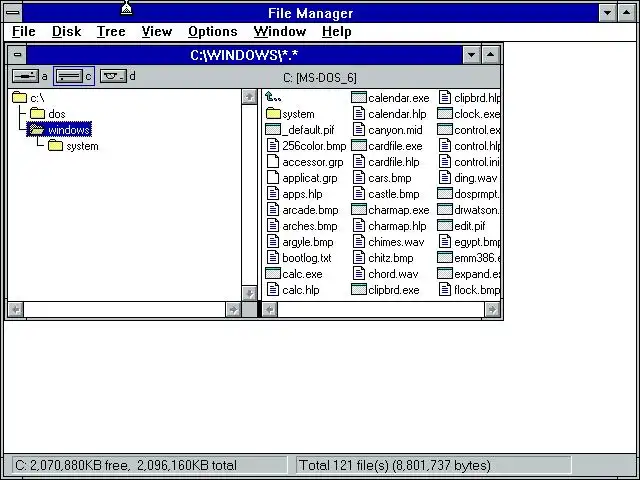Image resolution: width=640 pixels, height=480 pixels.
Task: Click chimes.wav file name
Action: click(396, 242)
